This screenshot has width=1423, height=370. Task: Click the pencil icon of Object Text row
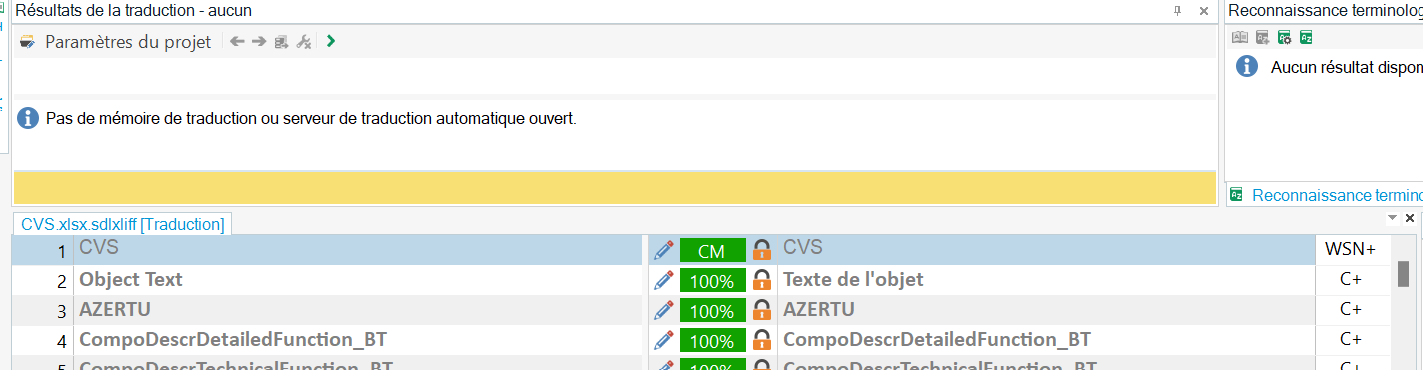pos(662,281)
